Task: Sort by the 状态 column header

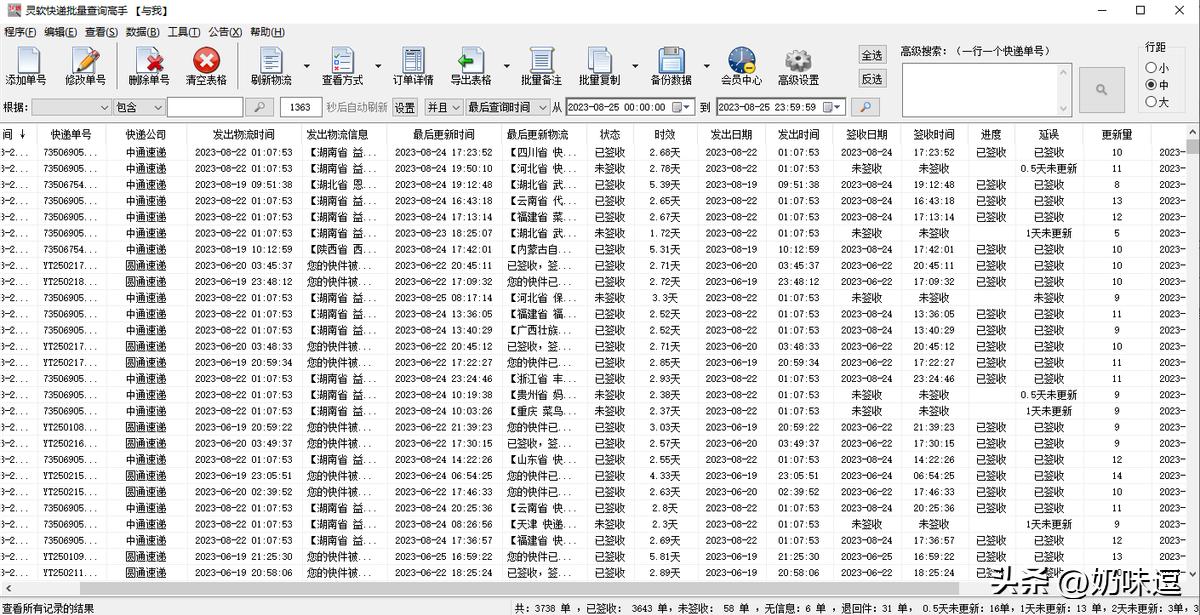Action: (x=610, y=134)
